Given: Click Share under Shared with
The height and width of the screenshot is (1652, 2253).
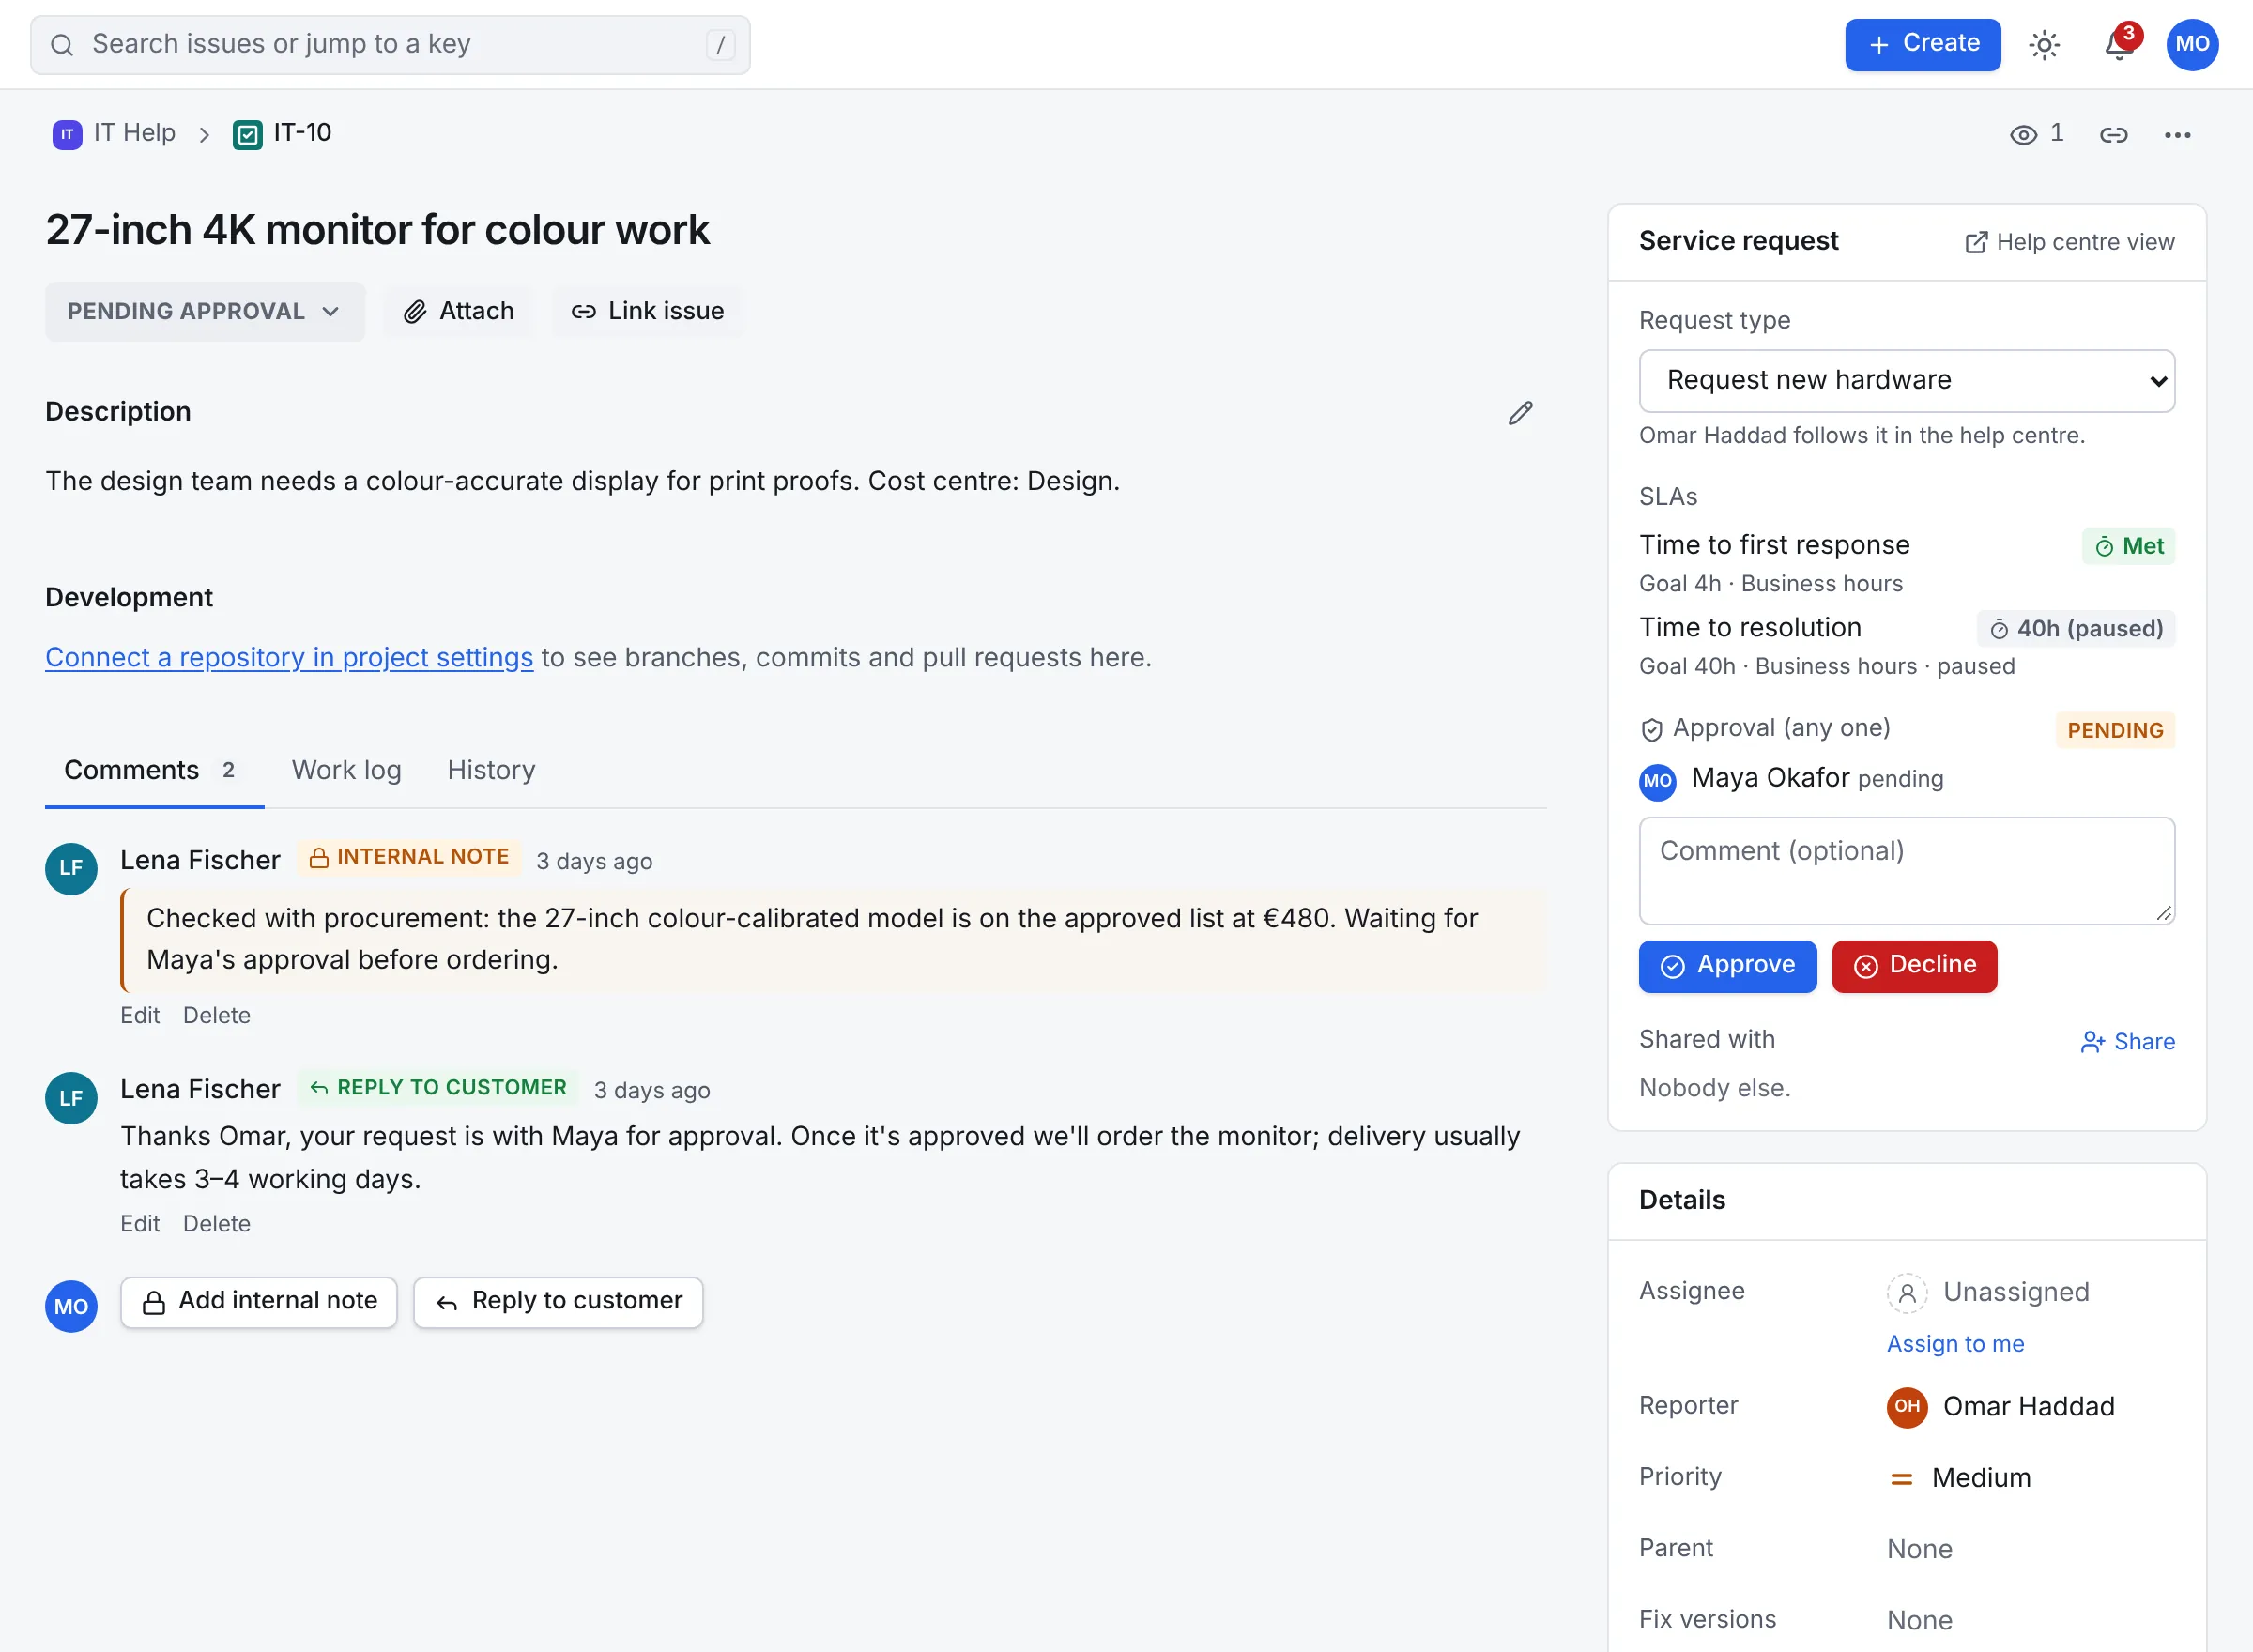Looking at the screenshot, I should pyautogui.click(x=2127, y=1042).
